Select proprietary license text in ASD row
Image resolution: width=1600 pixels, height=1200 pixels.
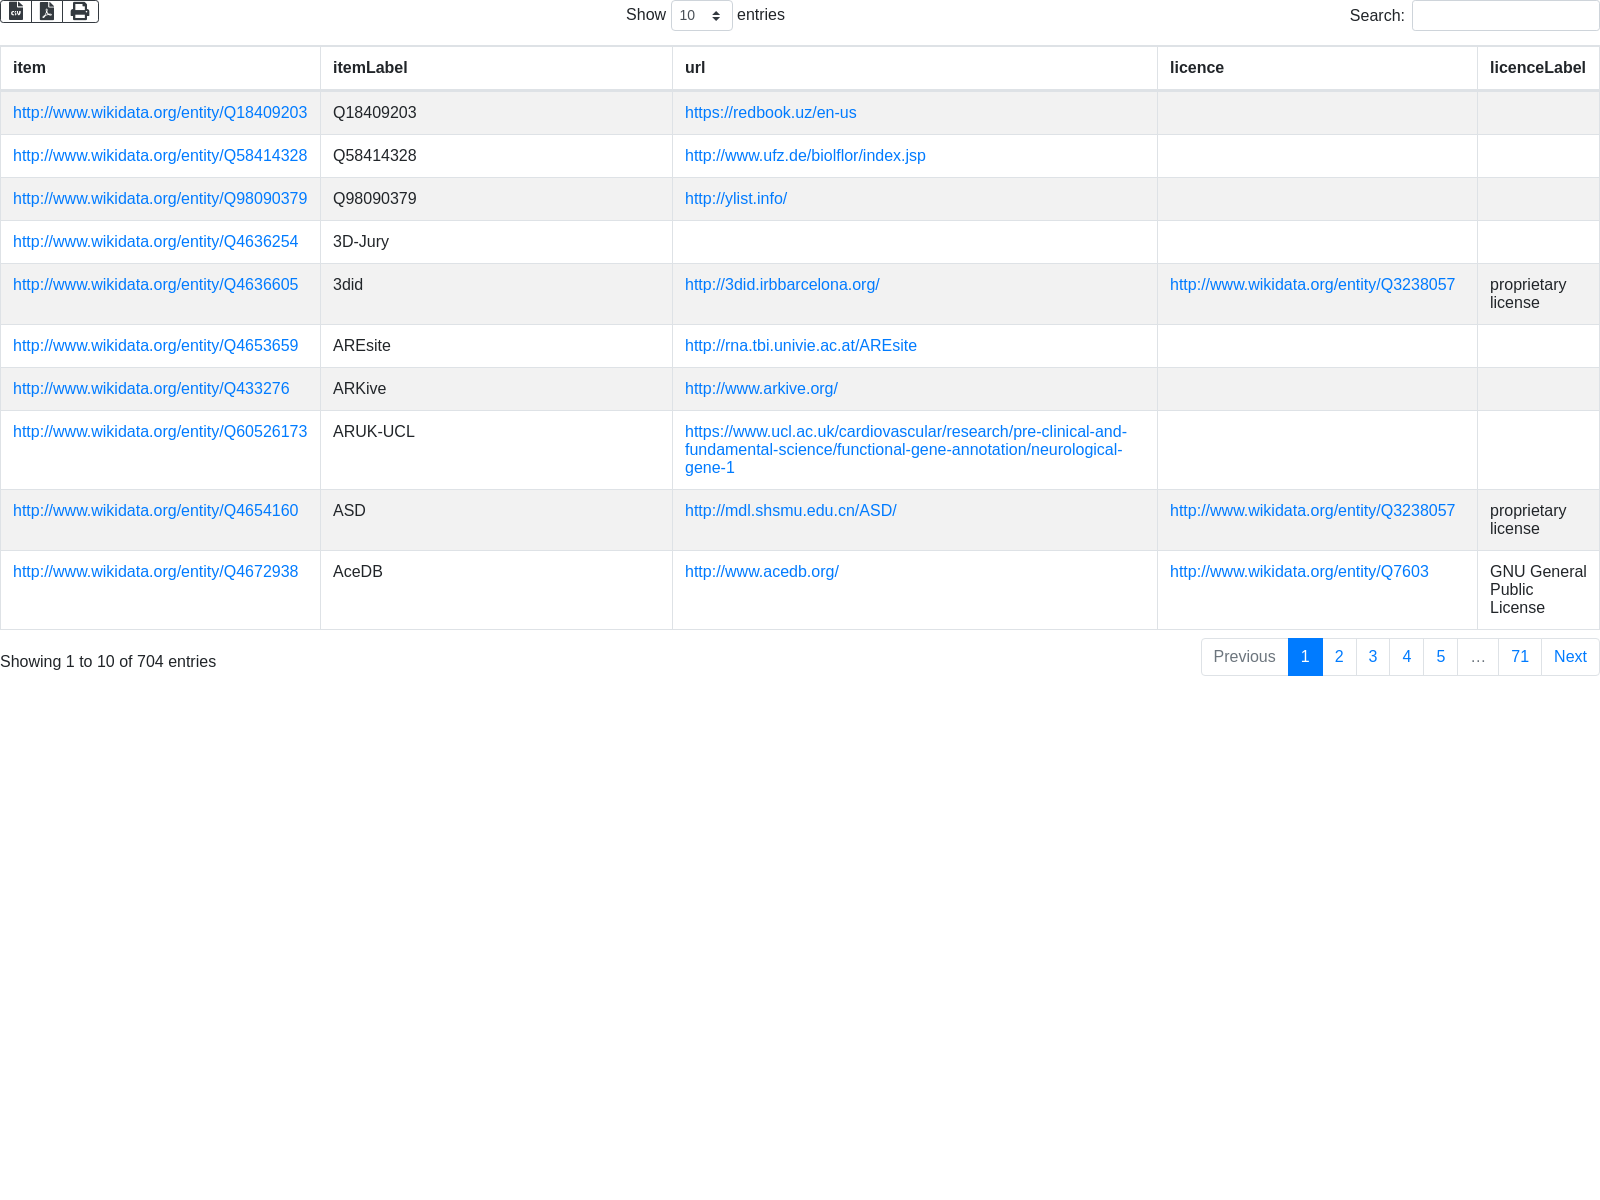[x=1528, y=520]
